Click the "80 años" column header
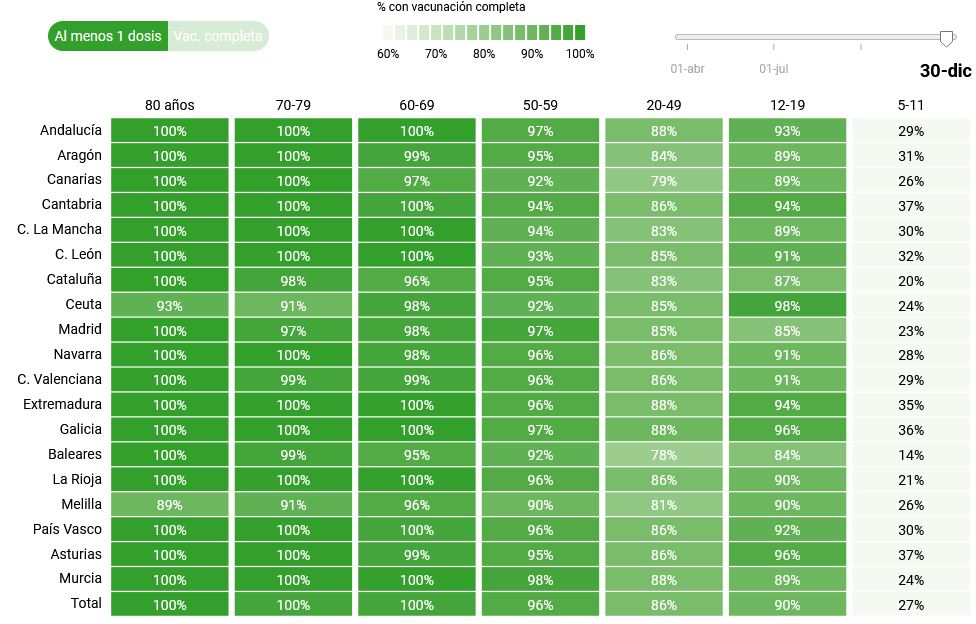 point(170,105)
